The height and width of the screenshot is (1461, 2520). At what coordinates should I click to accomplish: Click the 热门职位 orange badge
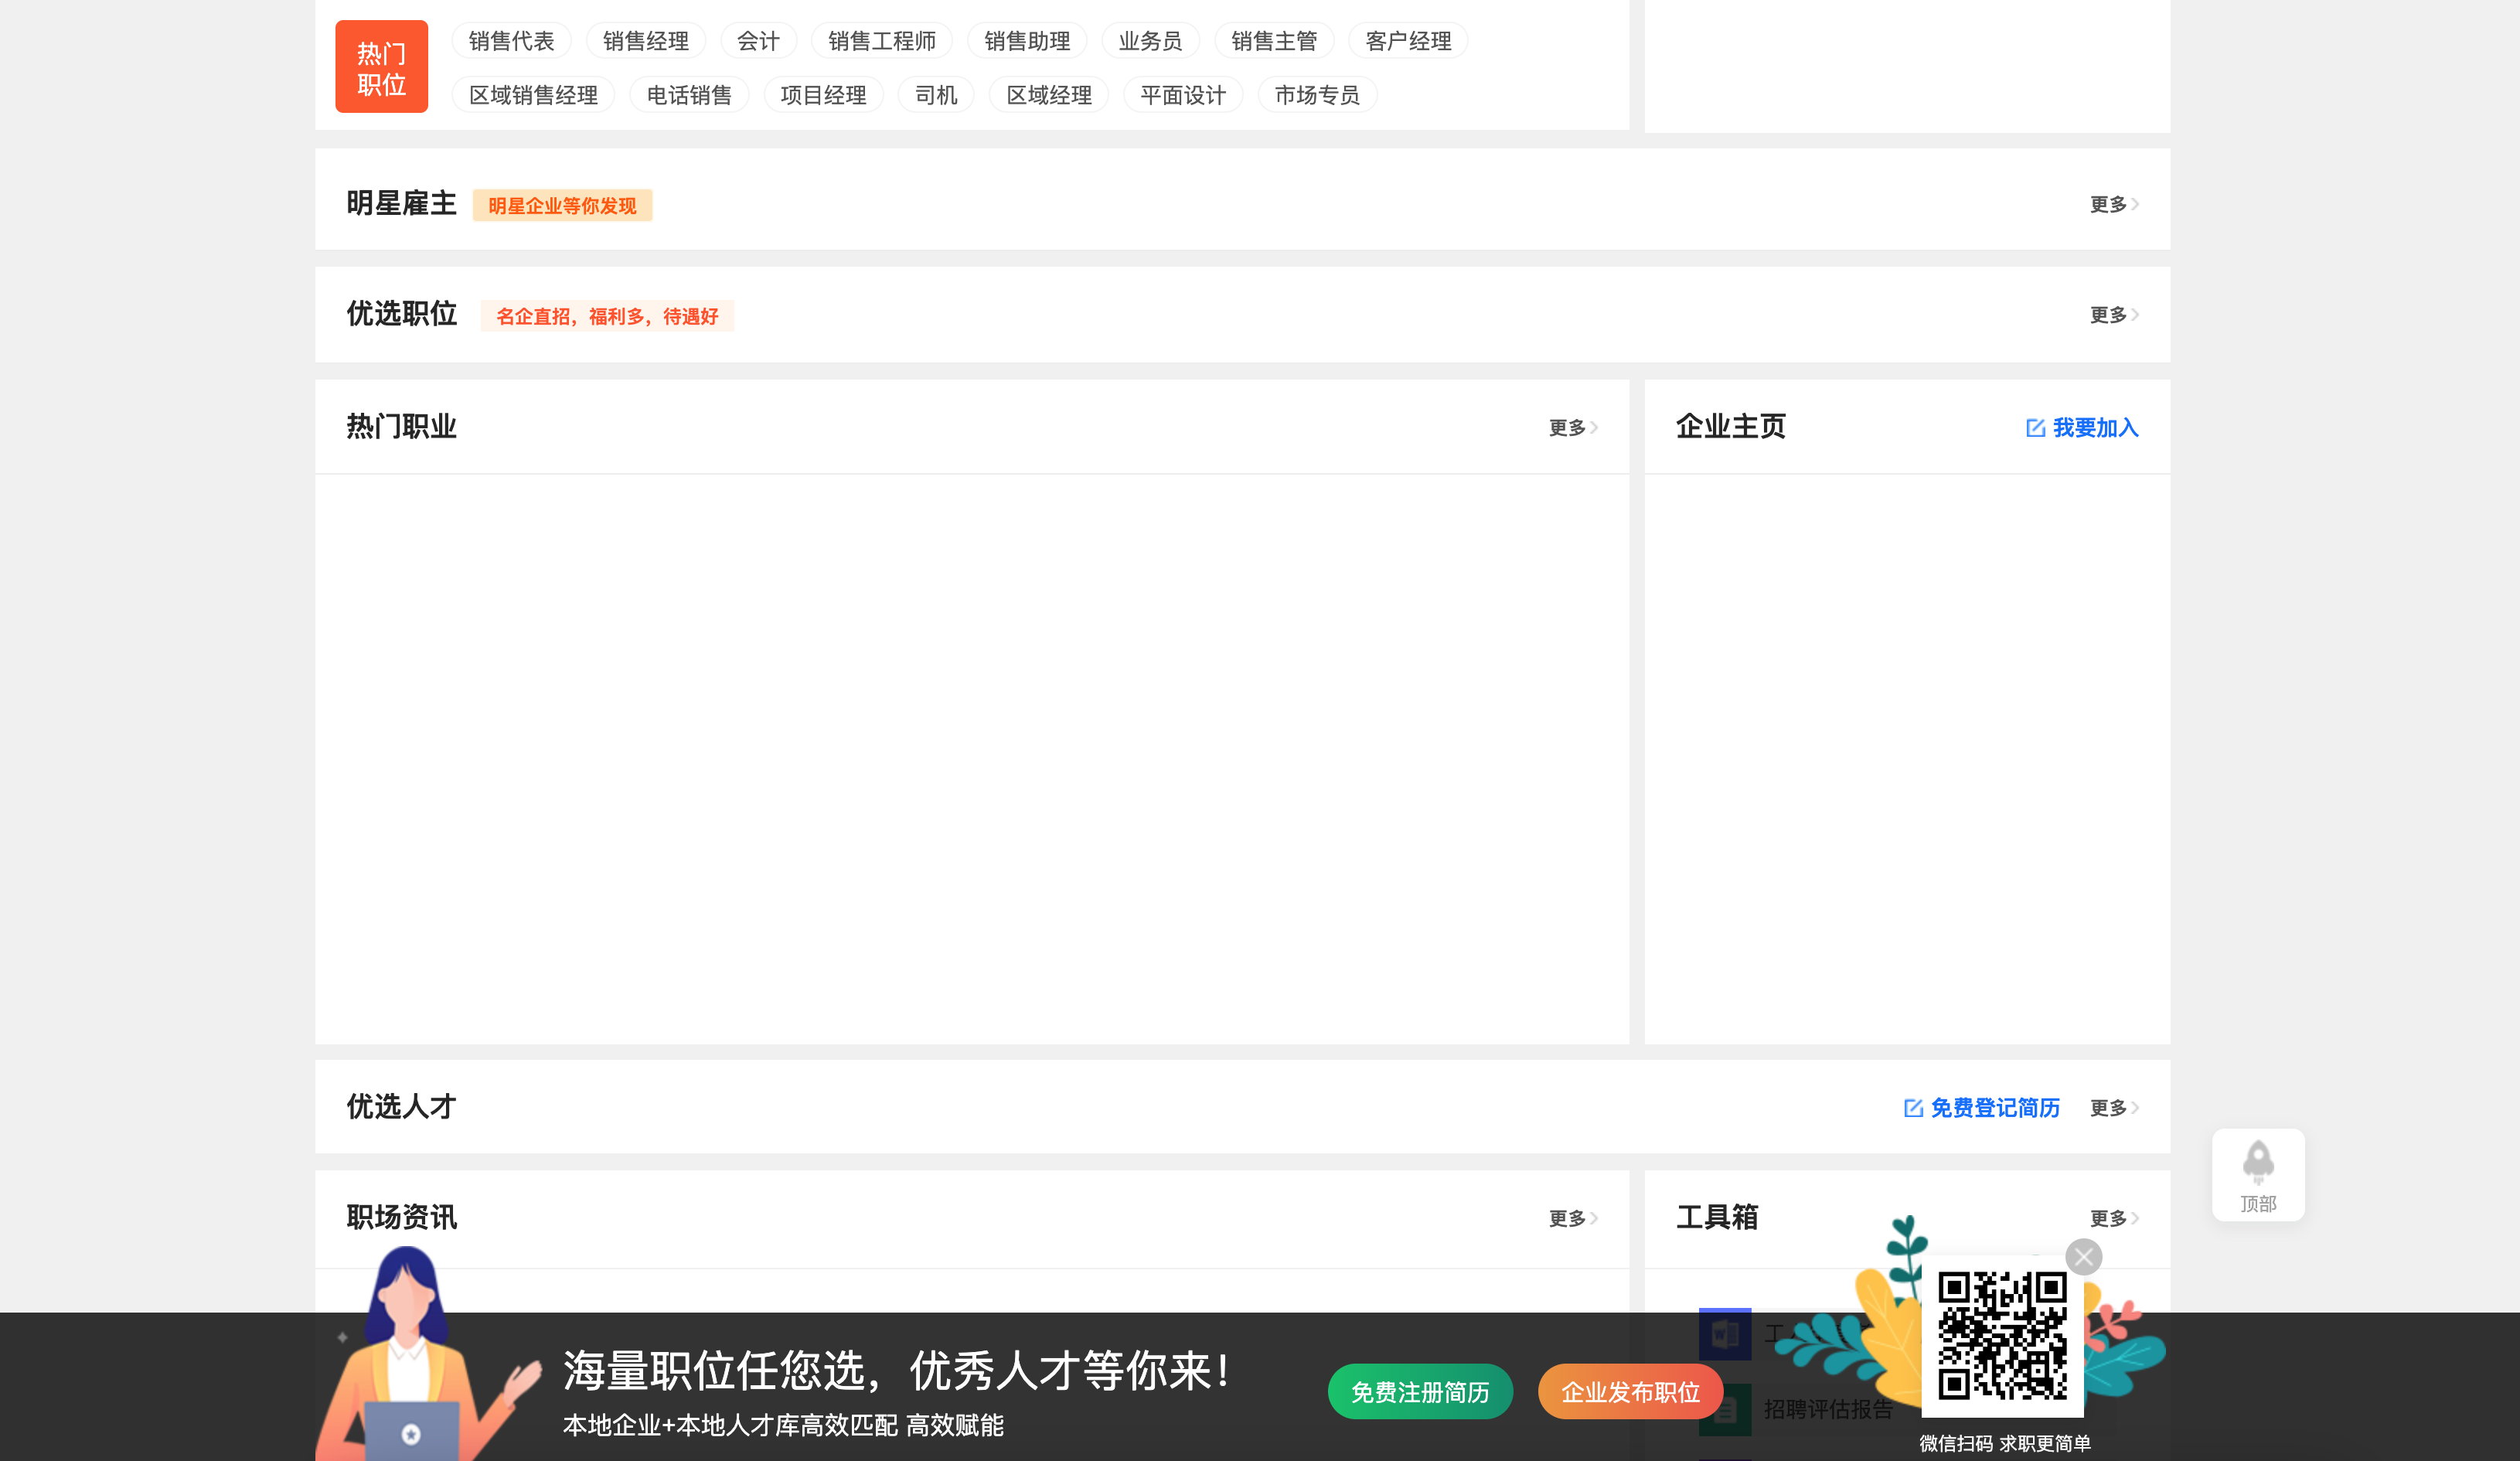pos(381,67)
